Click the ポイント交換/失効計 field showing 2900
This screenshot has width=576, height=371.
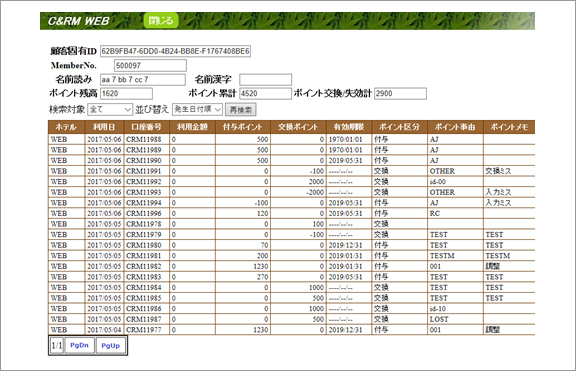pyautogui.click(x=400, y=93)
